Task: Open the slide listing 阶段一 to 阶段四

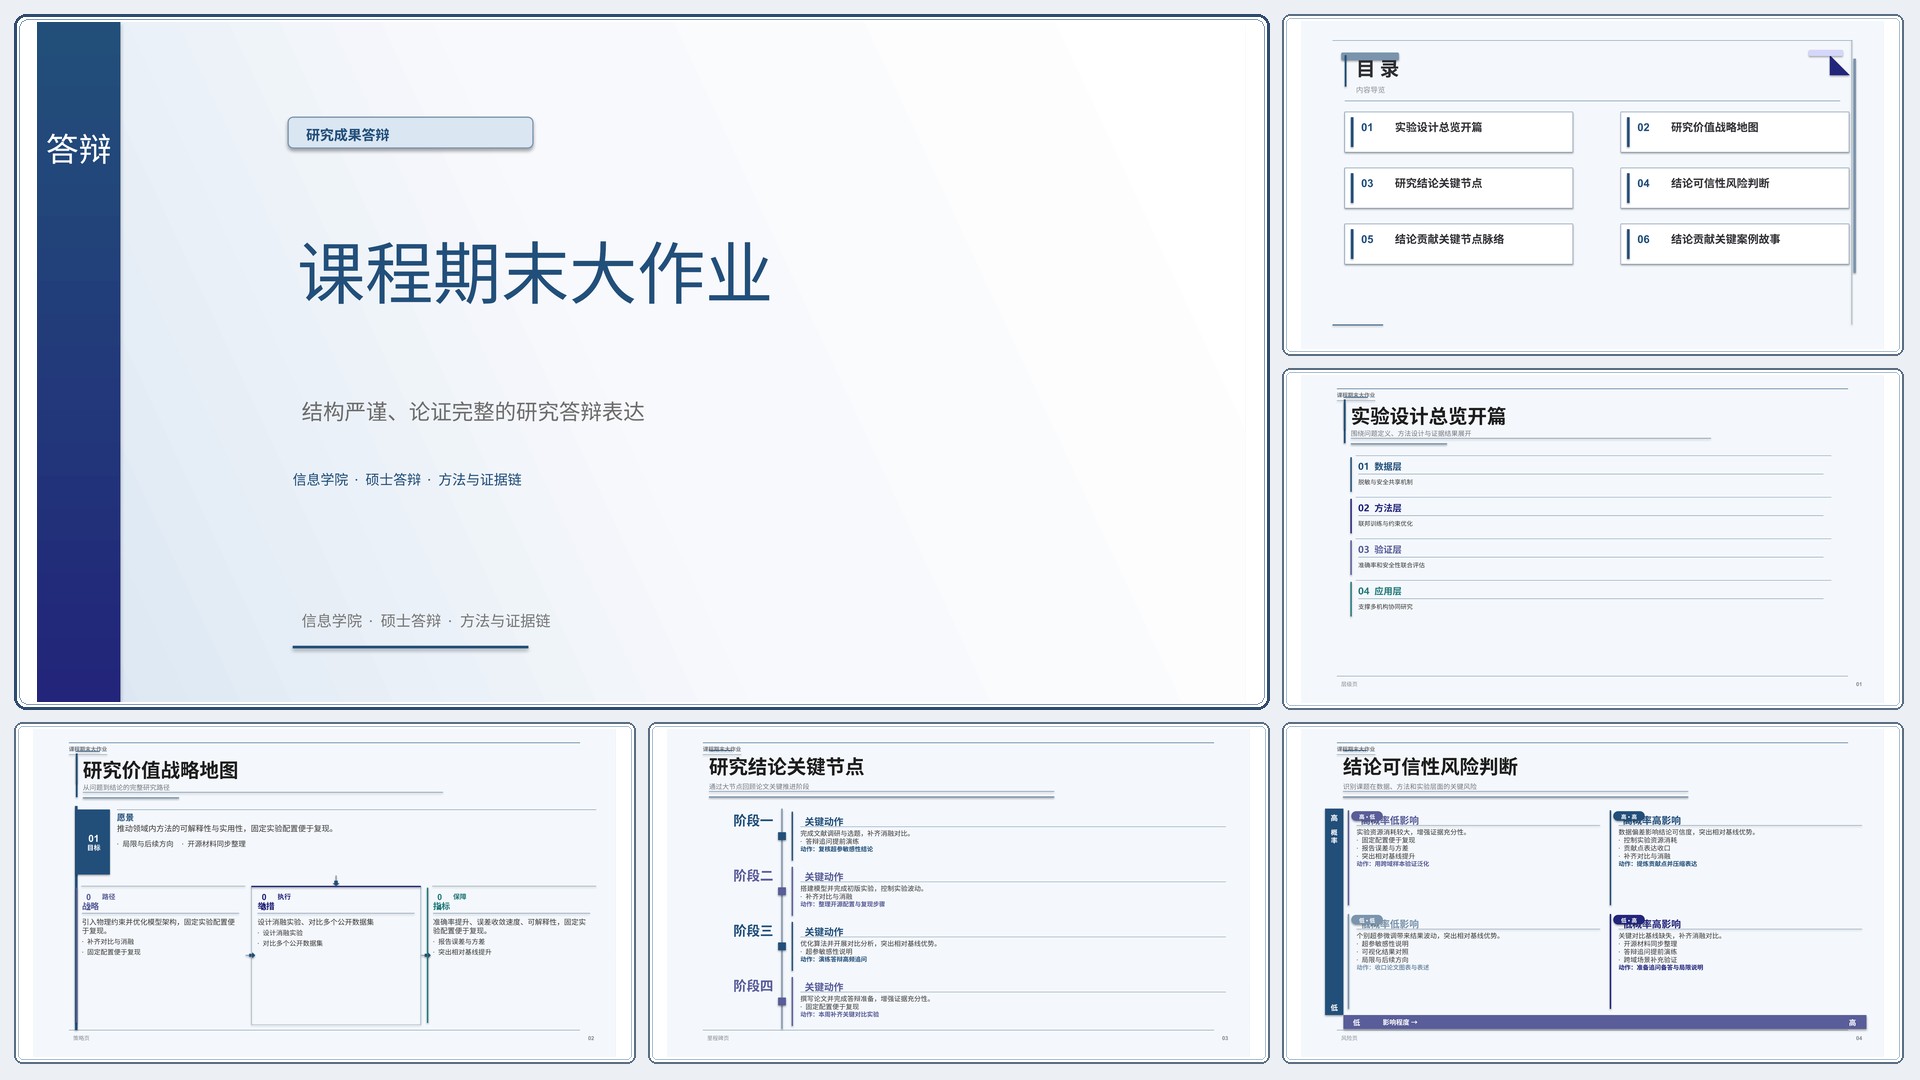Action: [959, 893]
